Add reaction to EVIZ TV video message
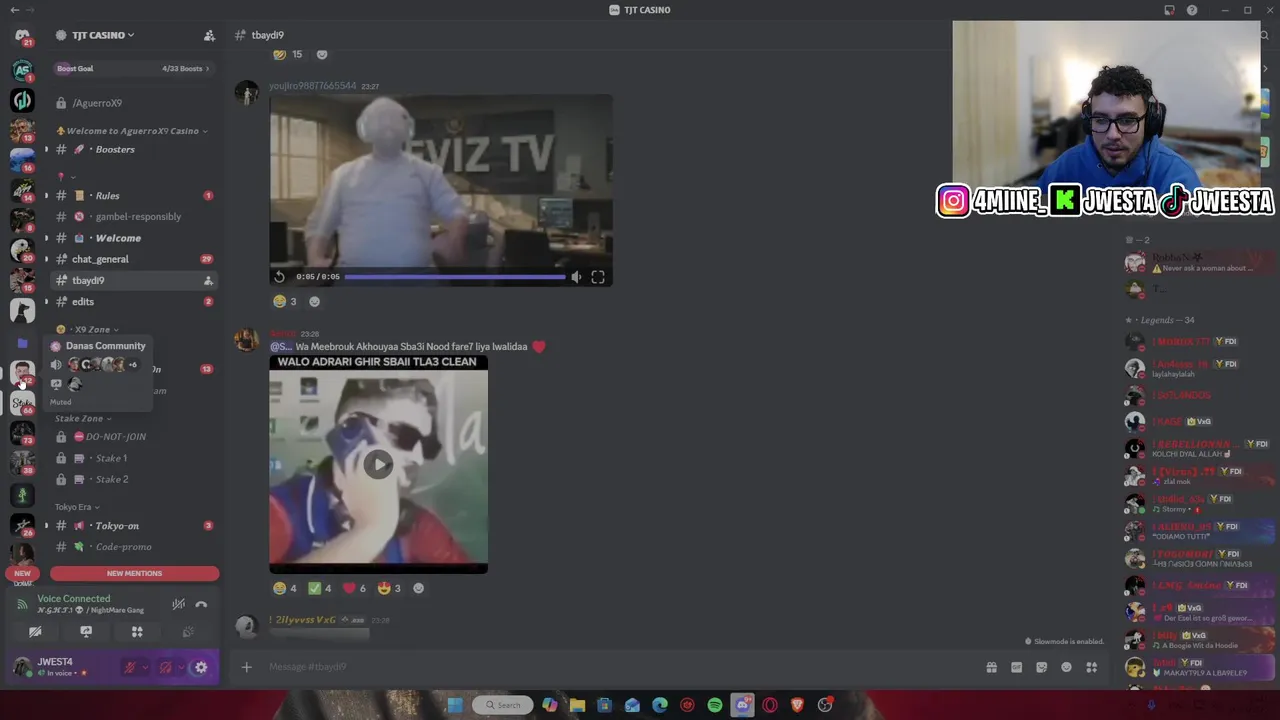This screenshot has width=1280, height=720. [x=314, y=301]
